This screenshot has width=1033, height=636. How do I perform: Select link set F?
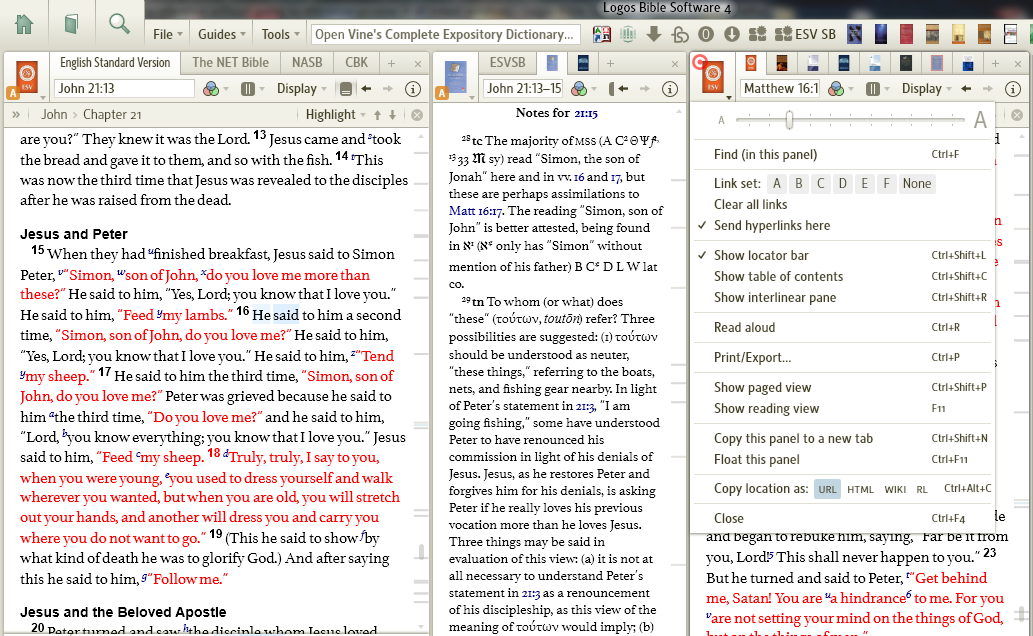(x=887, y=183)
